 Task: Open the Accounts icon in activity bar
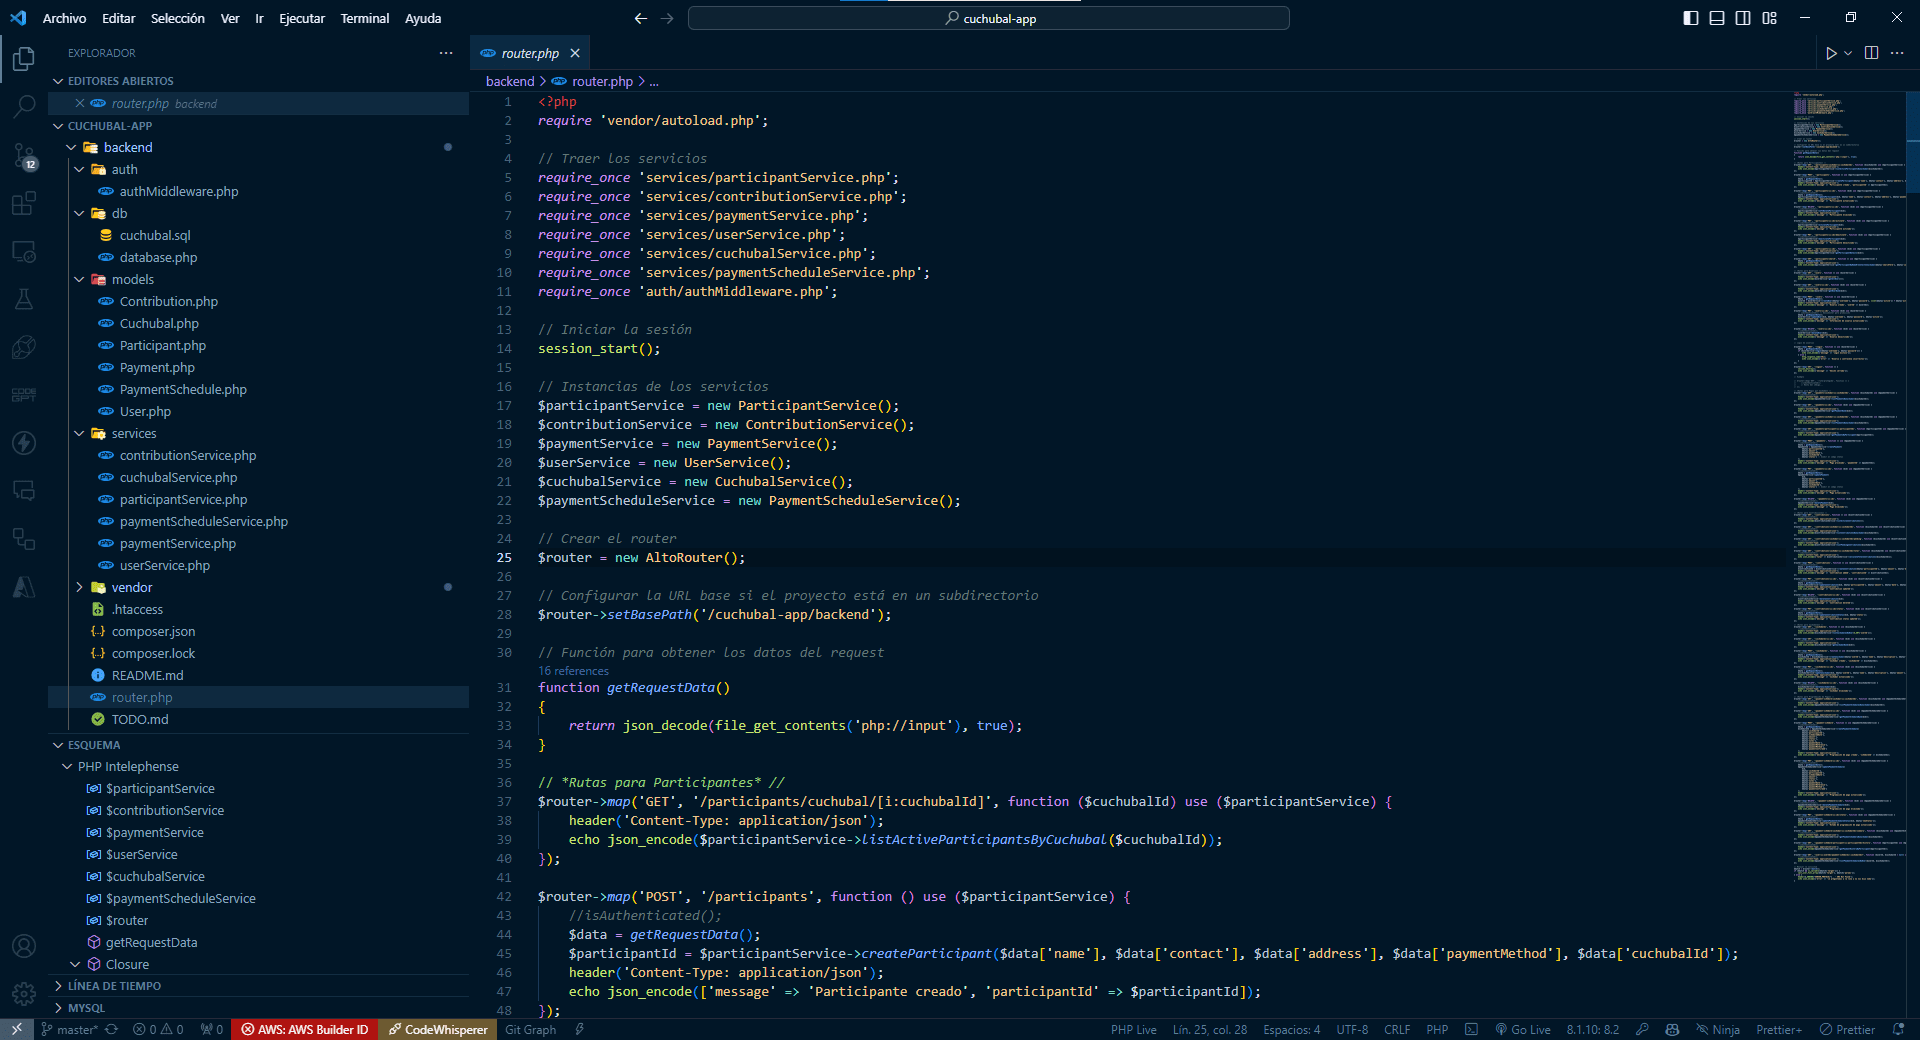tap(24, 946)
